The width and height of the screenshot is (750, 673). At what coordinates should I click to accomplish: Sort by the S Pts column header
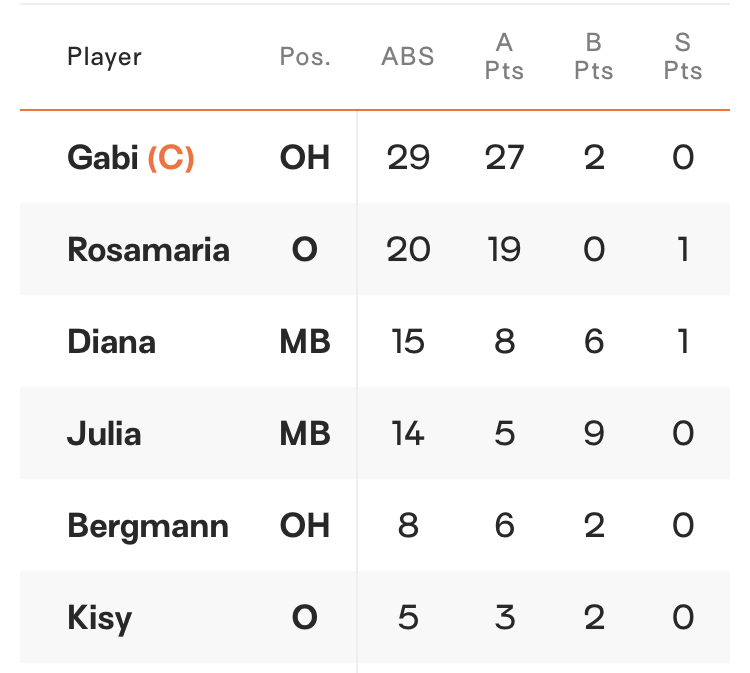coord(683,56)
